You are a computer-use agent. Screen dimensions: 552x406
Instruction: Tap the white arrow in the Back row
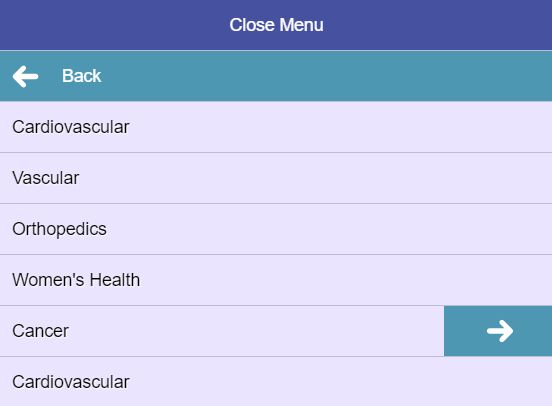(x=25, y=76)
